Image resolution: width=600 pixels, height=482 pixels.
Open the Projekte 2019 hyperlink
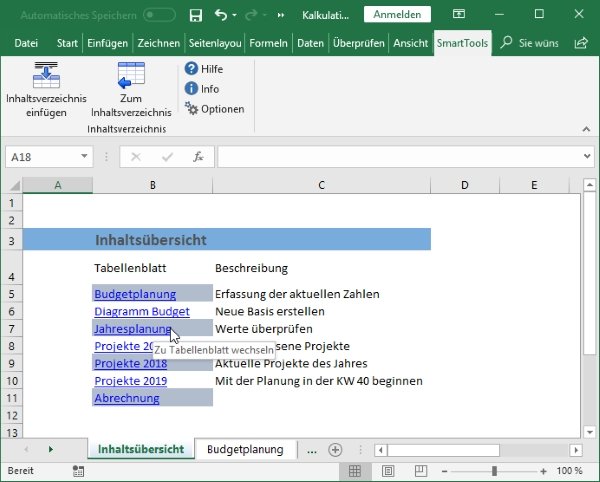(130, 381)
